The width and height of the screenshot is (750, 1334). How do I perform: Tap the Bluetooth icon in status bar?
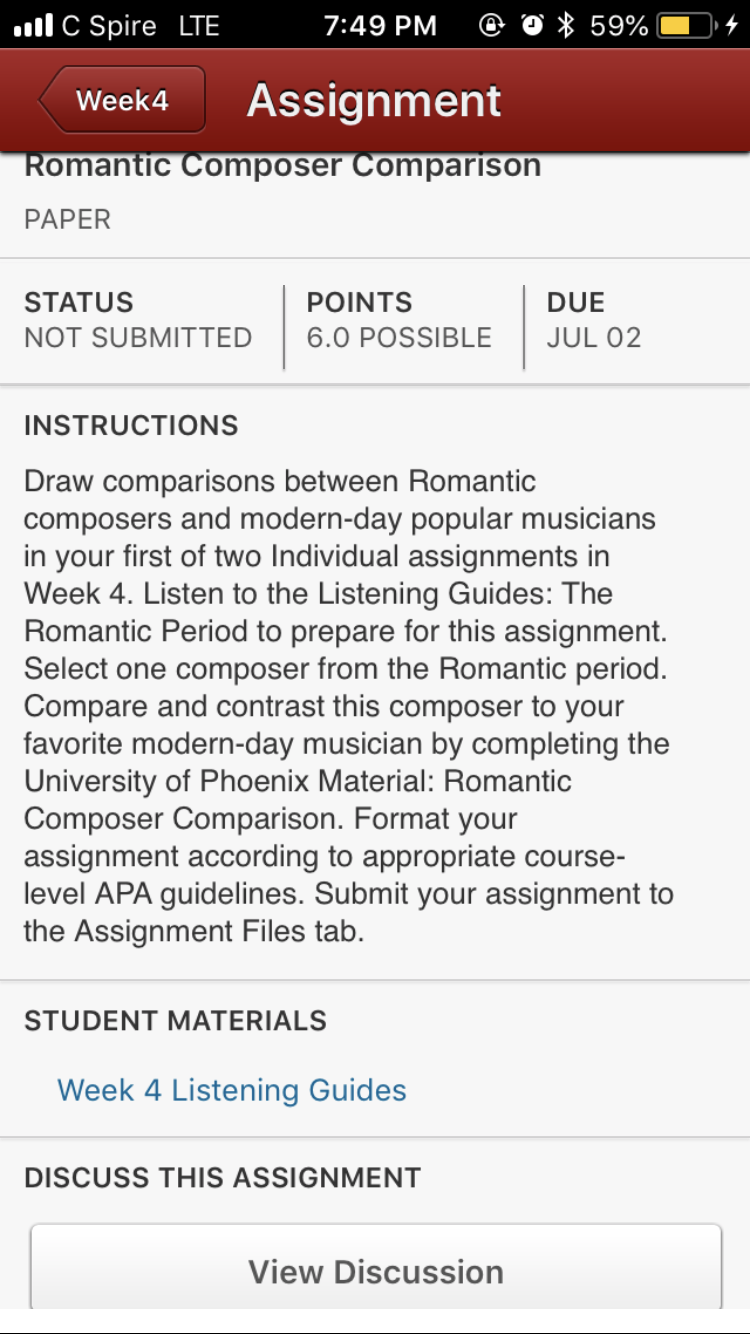pyautogui.click(x=566, y=25)
